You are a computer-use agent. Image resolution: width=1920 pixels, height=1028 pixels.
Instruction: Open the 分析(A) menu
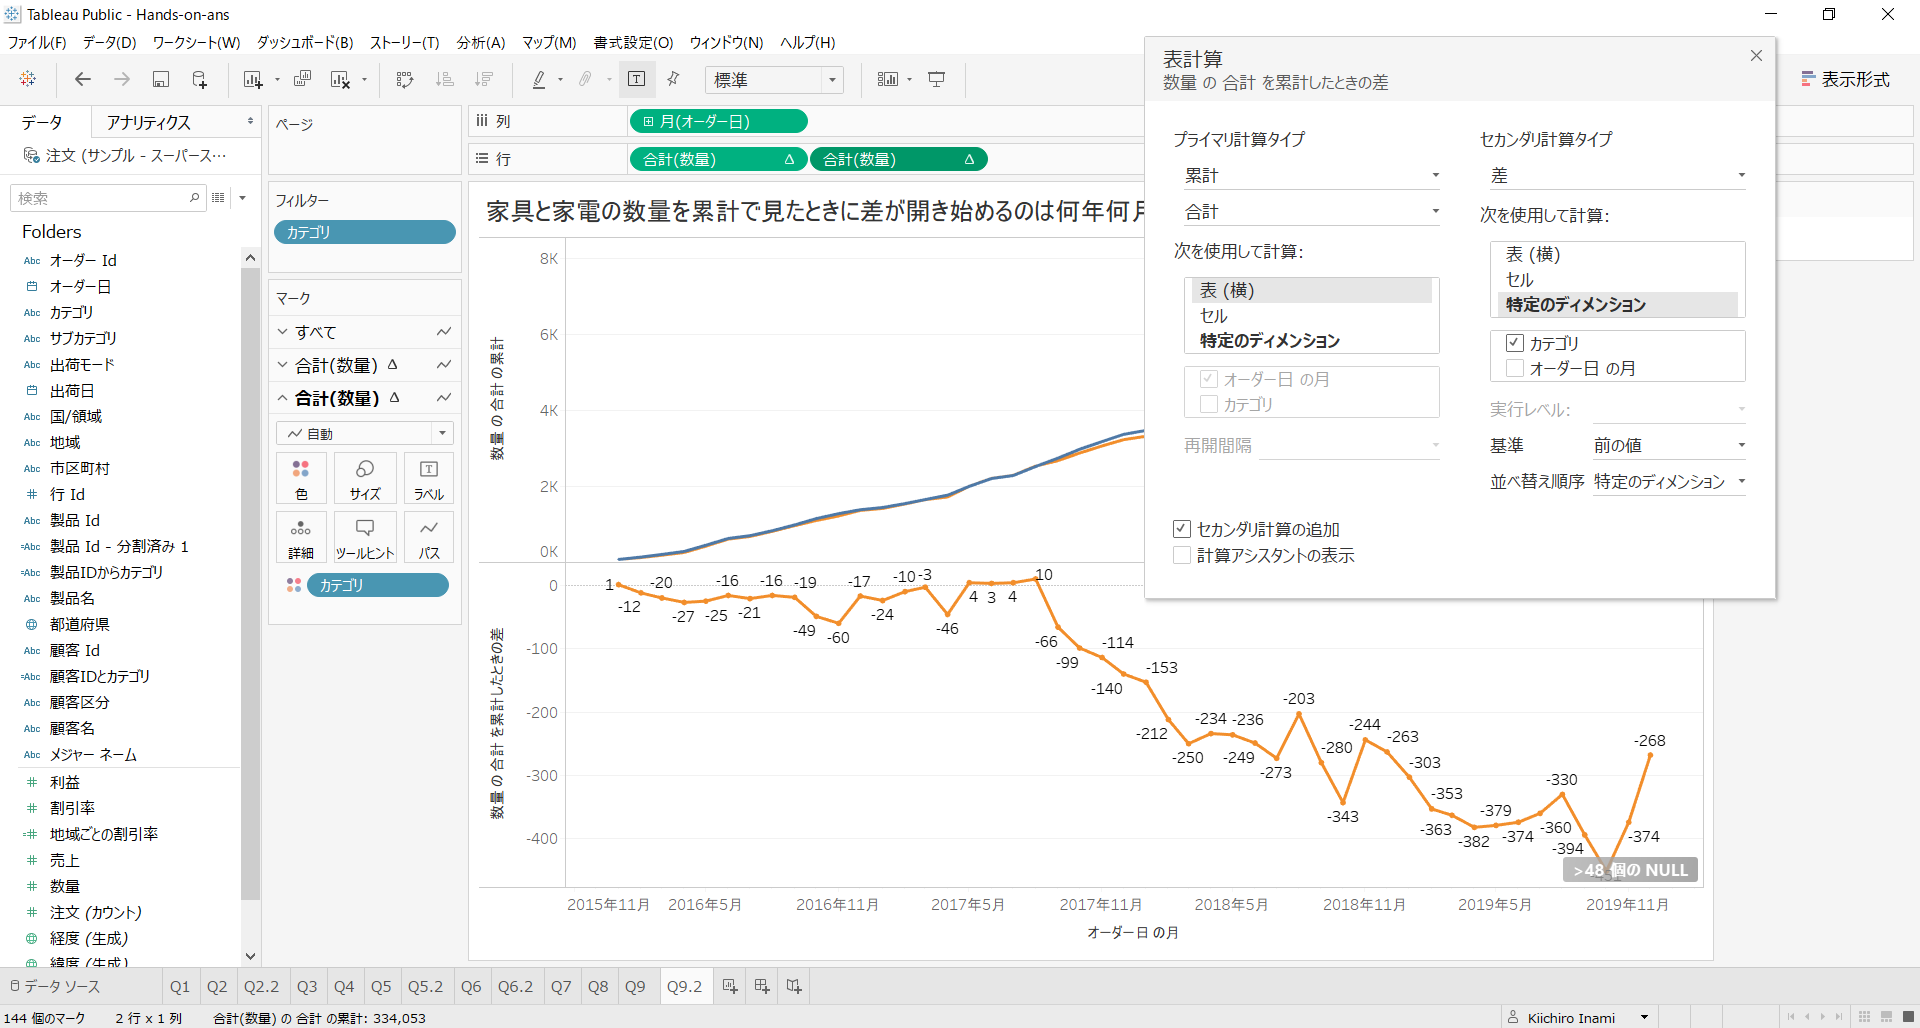[x=481, y=42]
